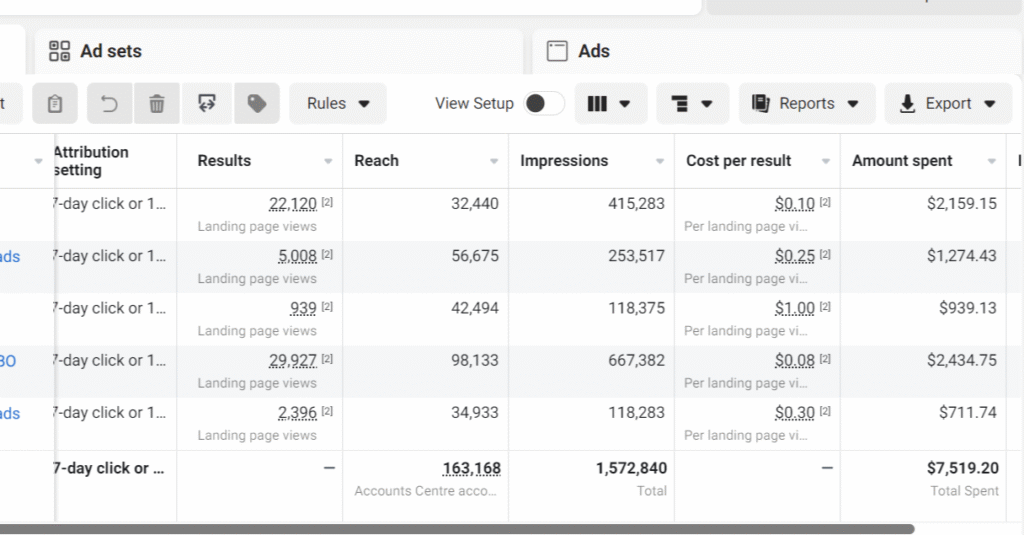Open the Results column header menu arrow
This screenshot has width=1024, height=535.
point(328,162)
